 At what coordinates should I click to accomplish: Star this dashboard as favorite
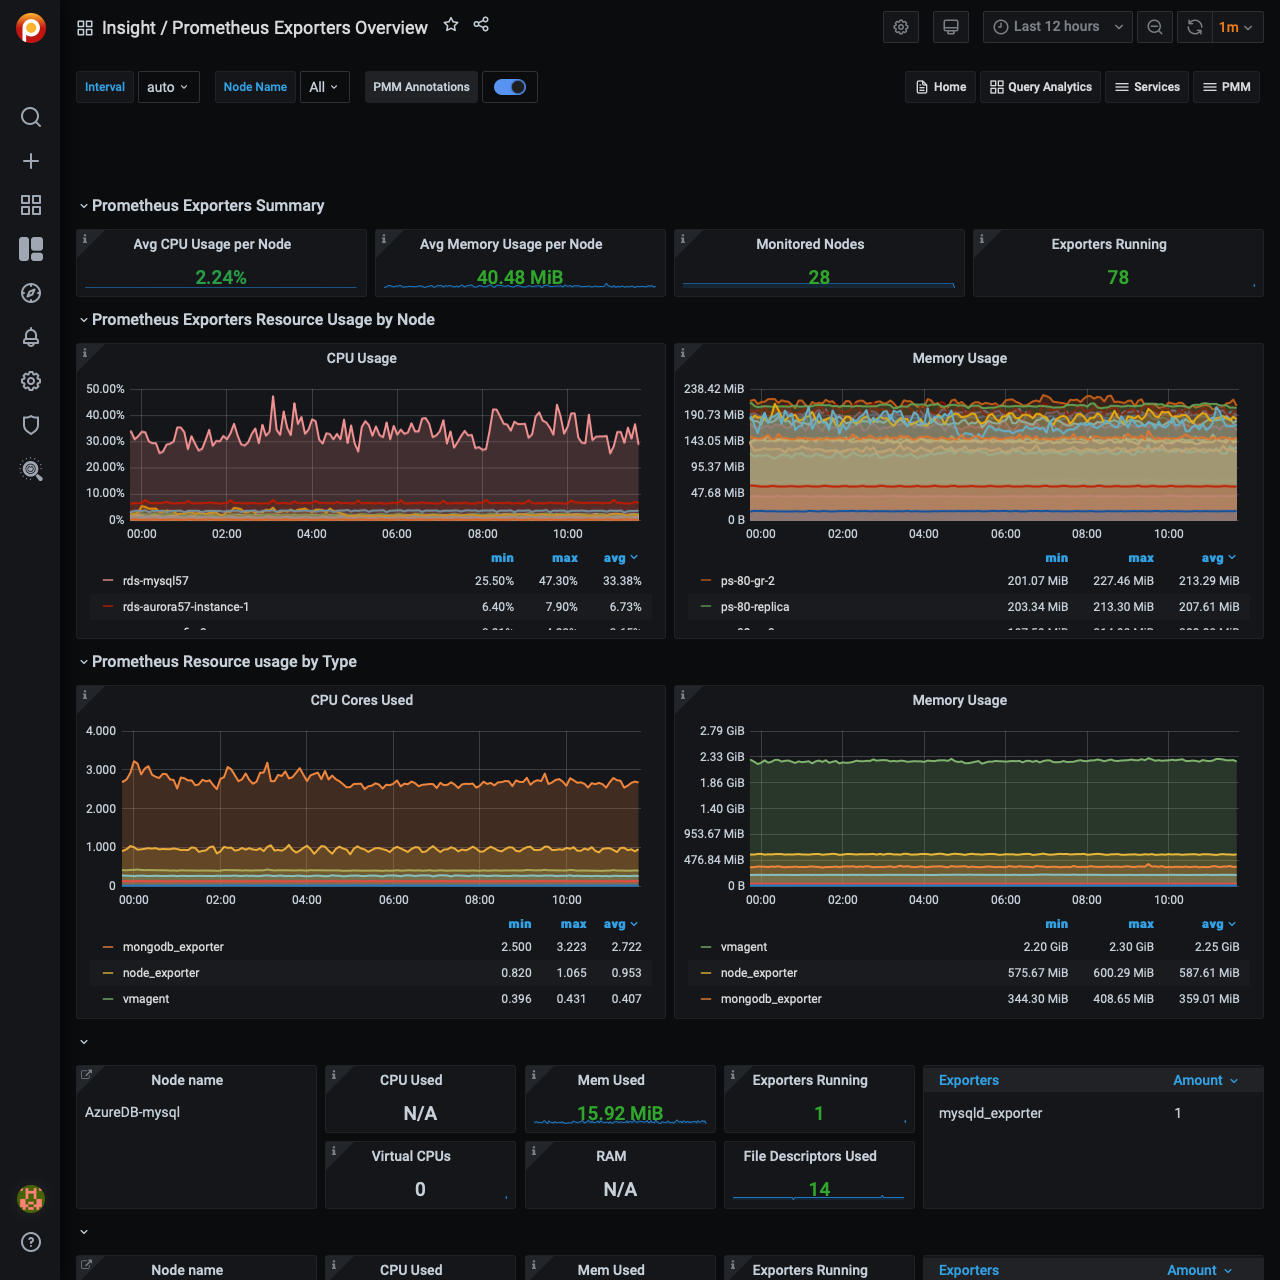(451, 25)
